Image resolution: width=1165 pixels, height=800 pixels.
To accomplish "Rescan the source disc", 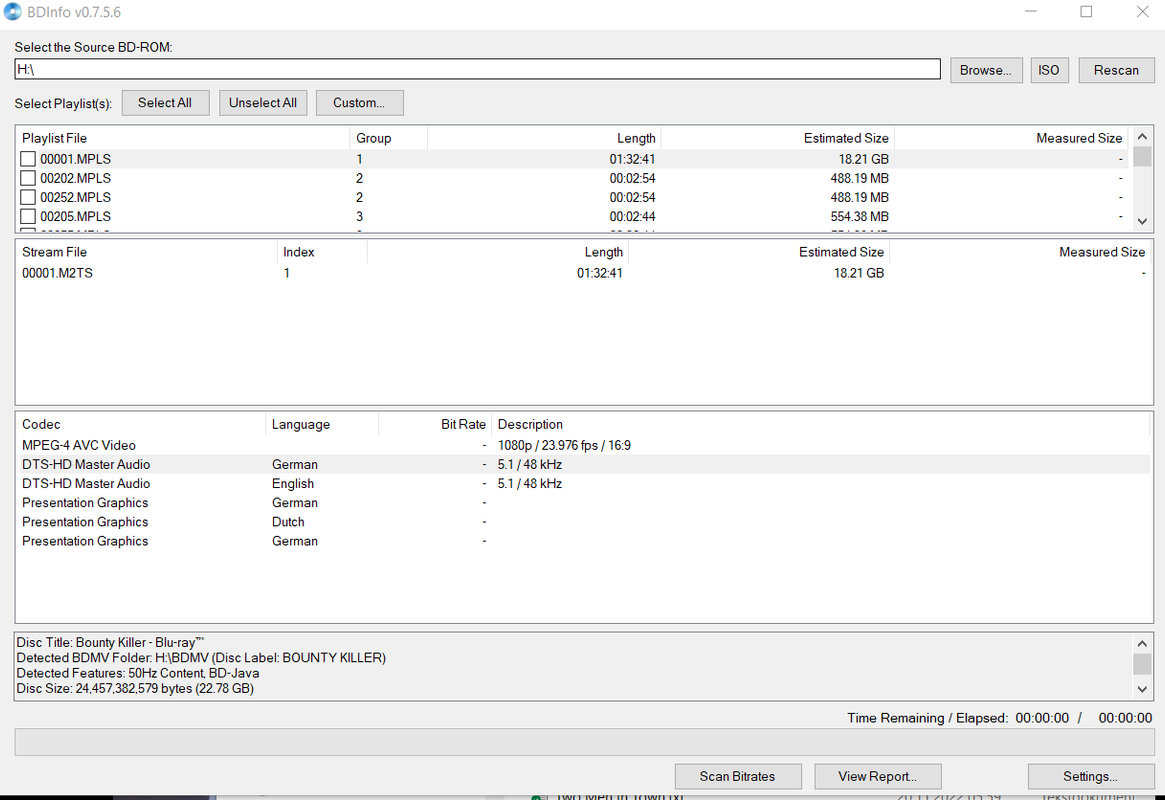I will coord(1116,71).
